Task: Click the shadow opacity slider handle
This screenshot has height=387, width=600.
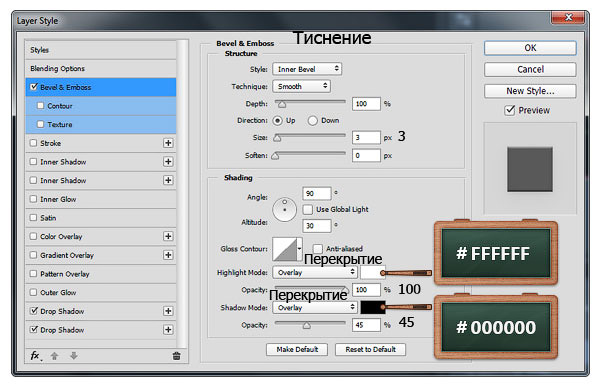Action: tap(307, 325)
